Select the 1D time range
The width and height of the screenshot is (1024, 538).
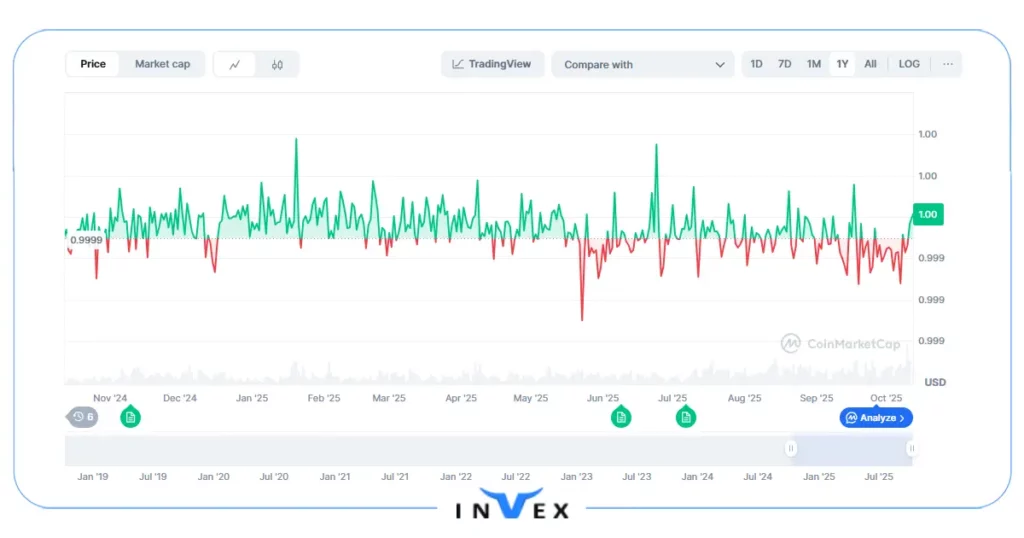point(756,64)
